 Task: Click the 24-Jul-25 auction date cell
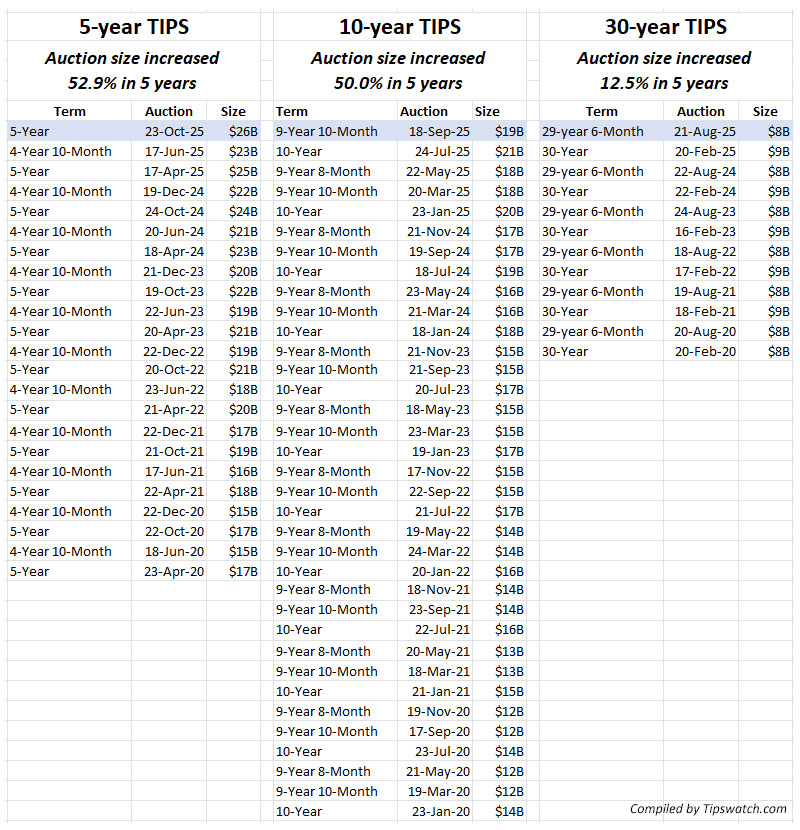click(441, 151)
